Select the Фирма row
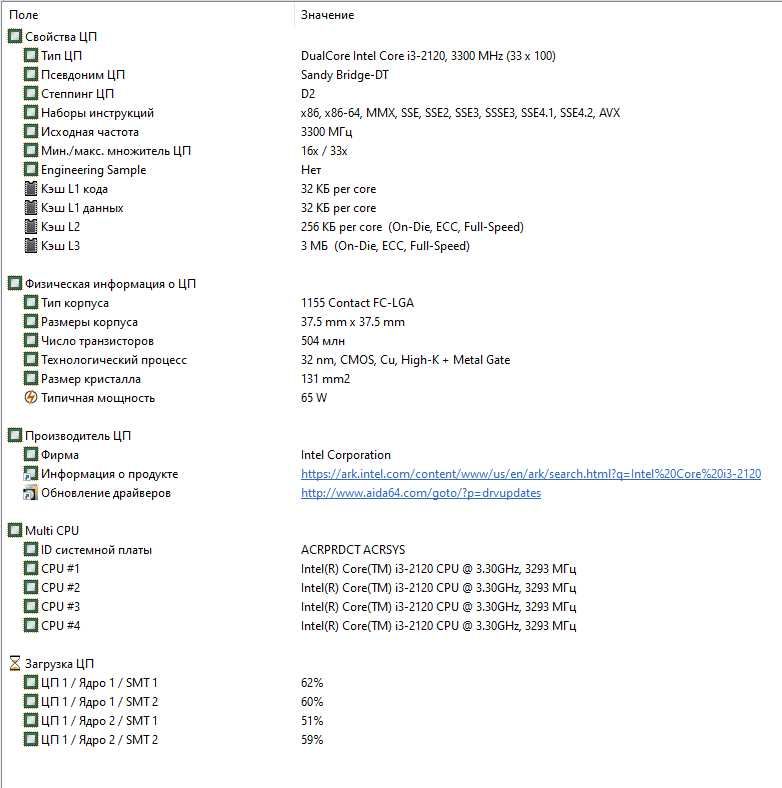 tap(391, 455)
